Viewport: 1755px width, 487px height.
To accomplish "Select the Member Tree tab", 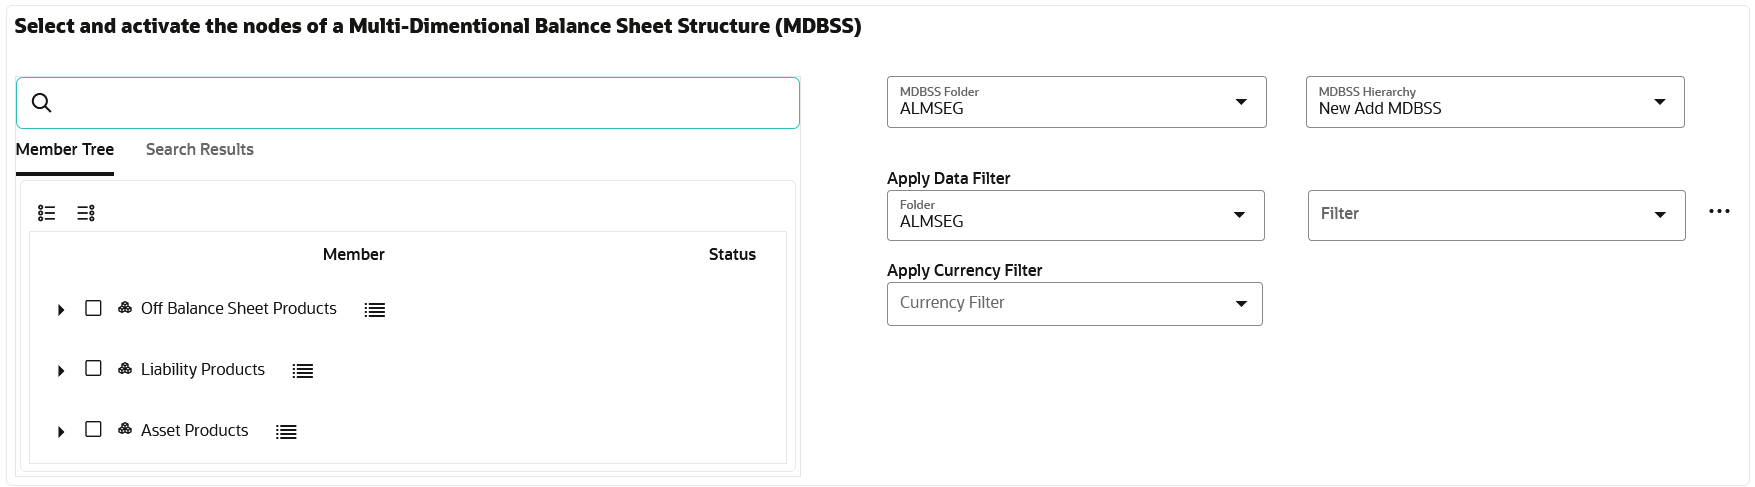I will pos(65,150).
